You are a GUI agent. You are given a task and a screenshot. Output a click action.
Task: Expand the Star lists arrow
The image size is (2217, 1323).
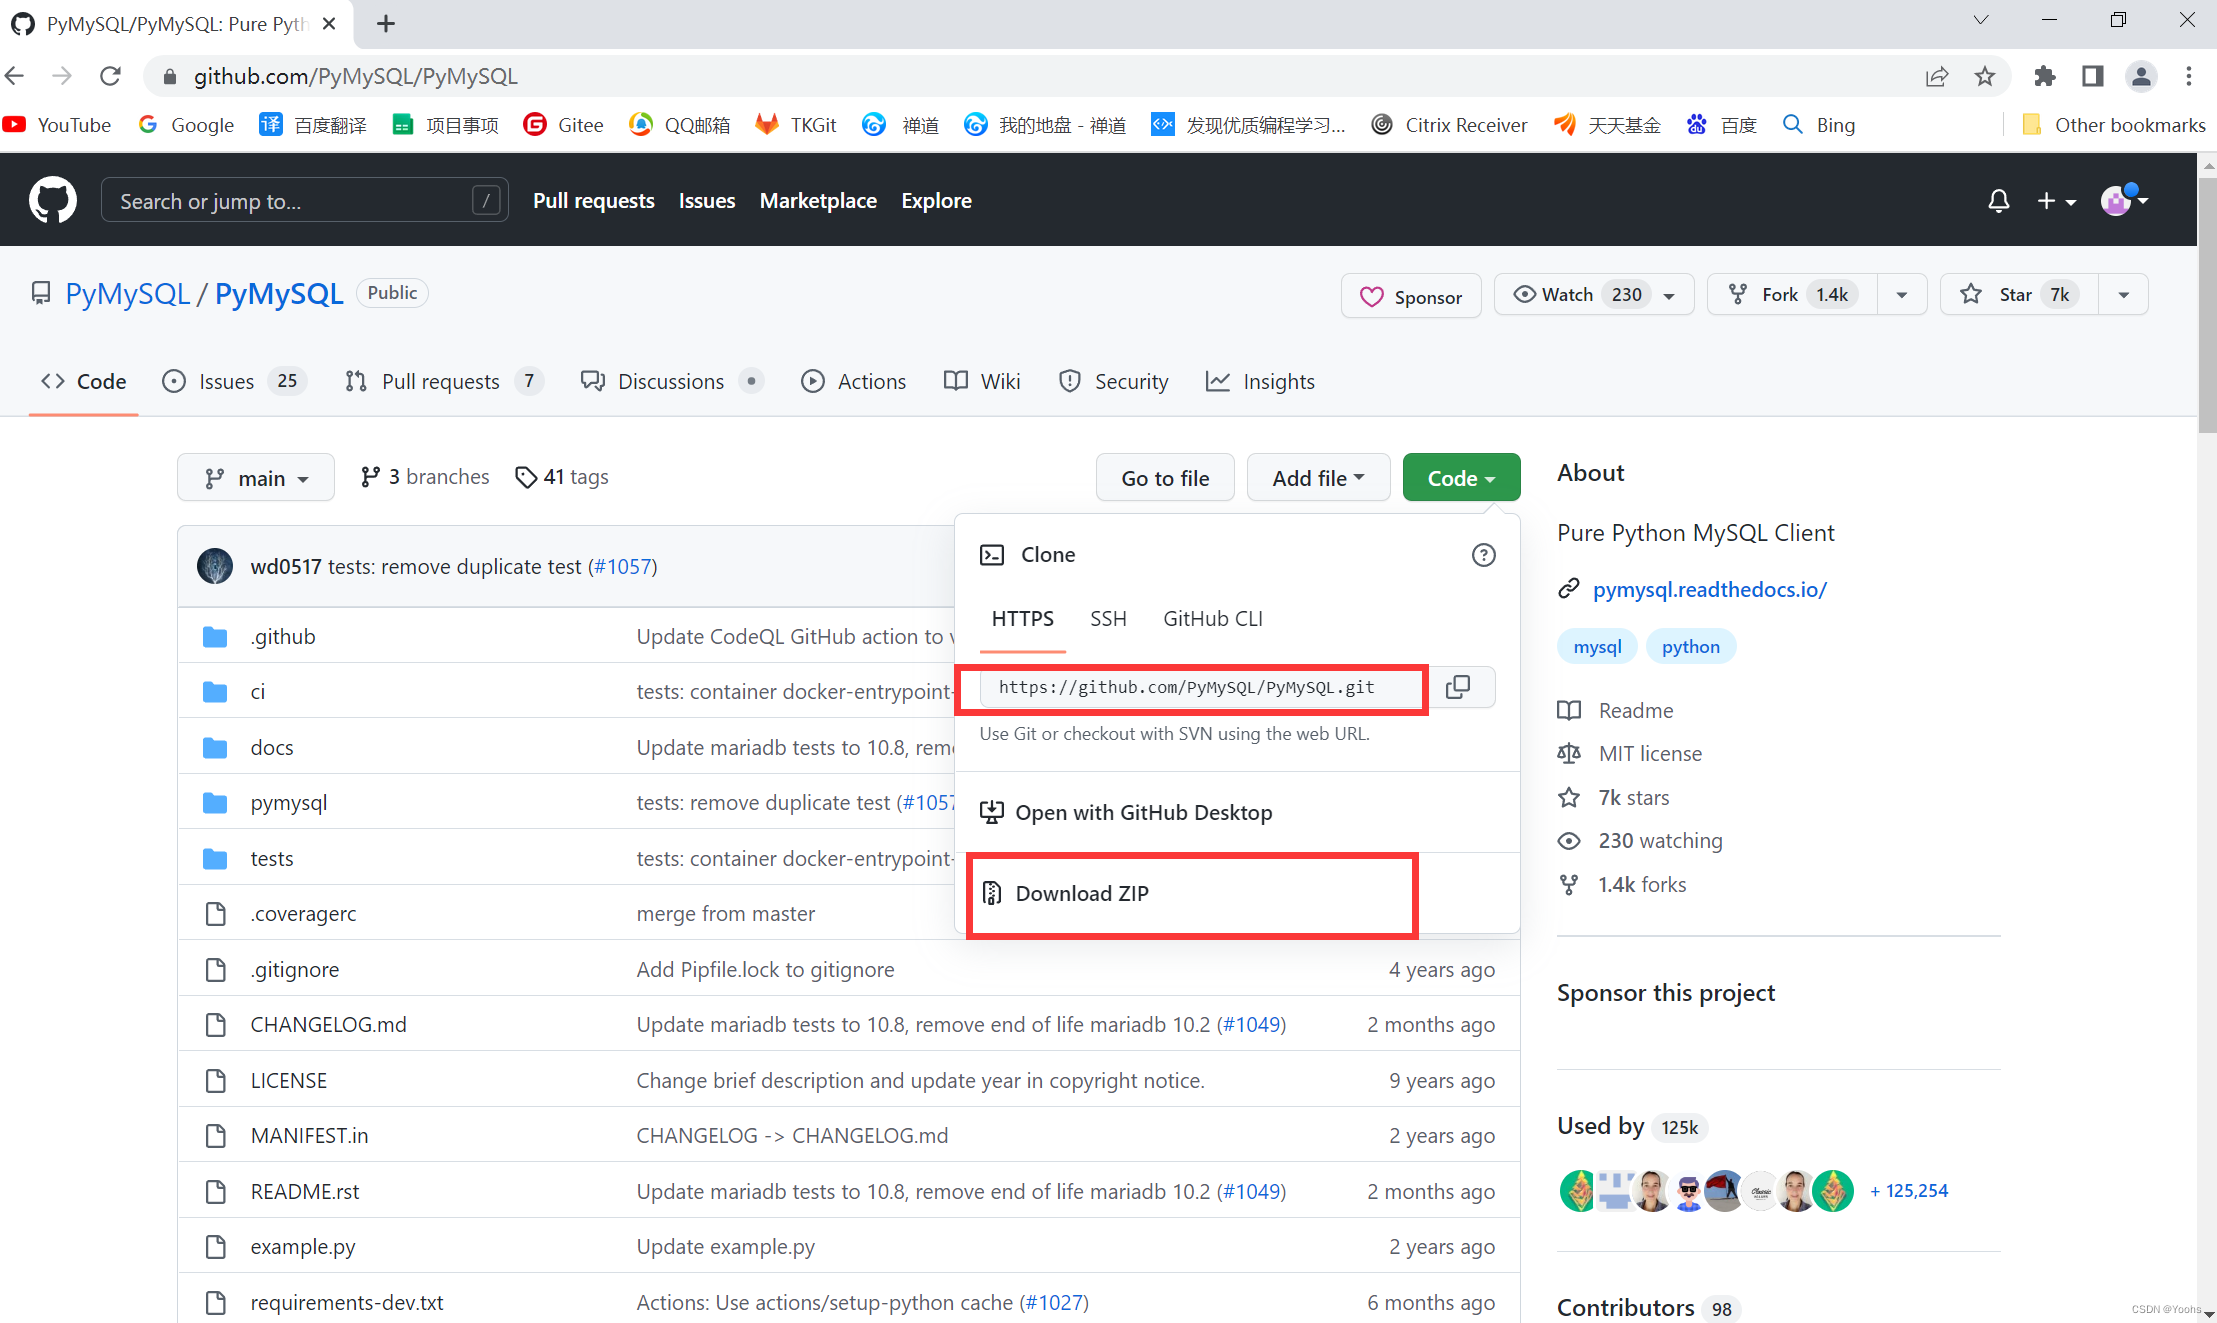[x=2123, y=295]
